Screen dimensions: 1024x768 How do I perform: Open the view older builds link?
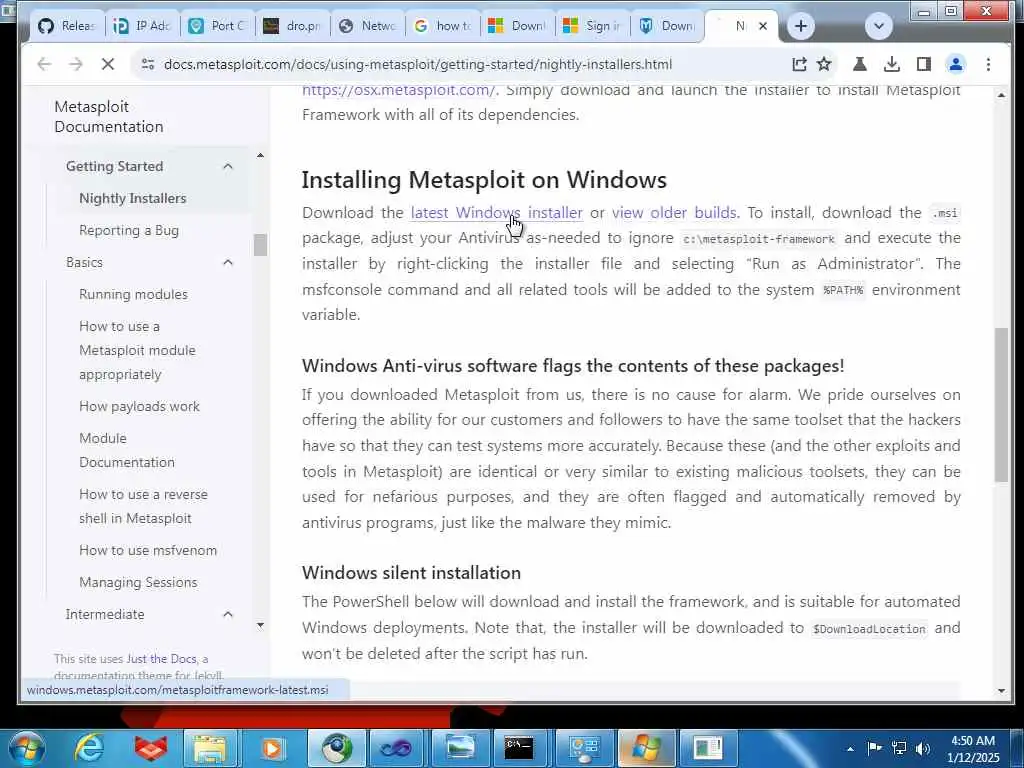coord(674,213)
